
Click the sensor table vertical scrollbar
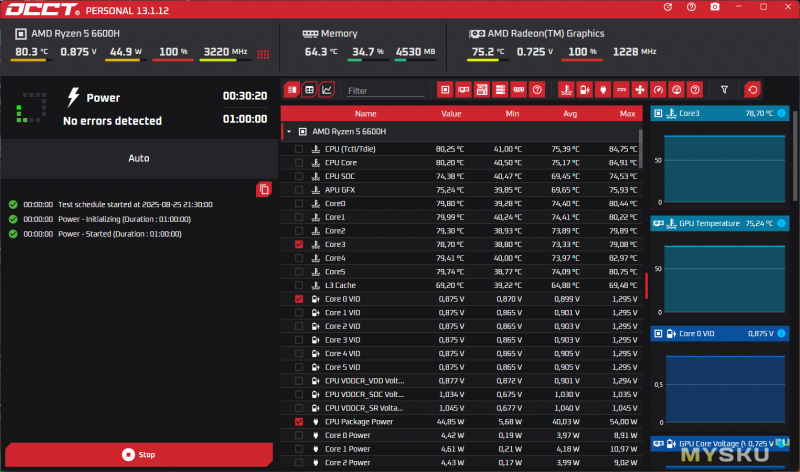pyautogui.click(x=640, y=148)
